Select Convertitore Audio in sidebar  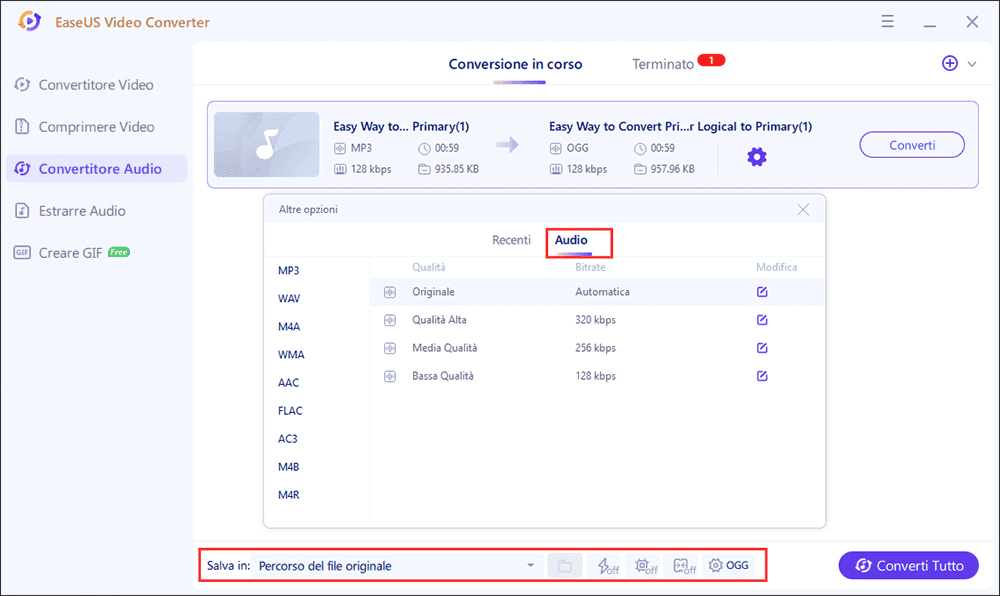tap(96, 169)
